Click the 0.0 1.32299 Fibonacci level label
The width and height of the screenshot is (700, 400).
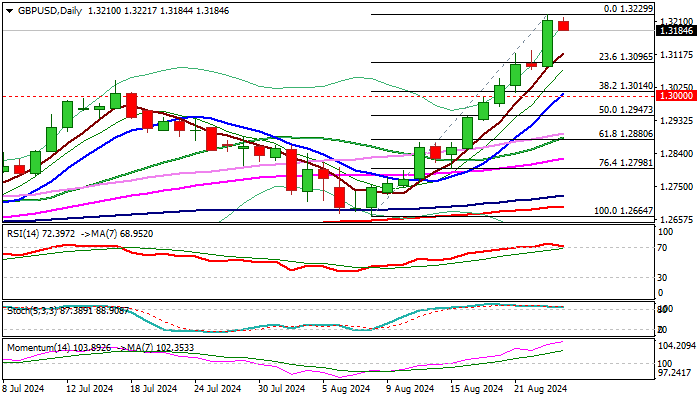click(x=629, y=8)
